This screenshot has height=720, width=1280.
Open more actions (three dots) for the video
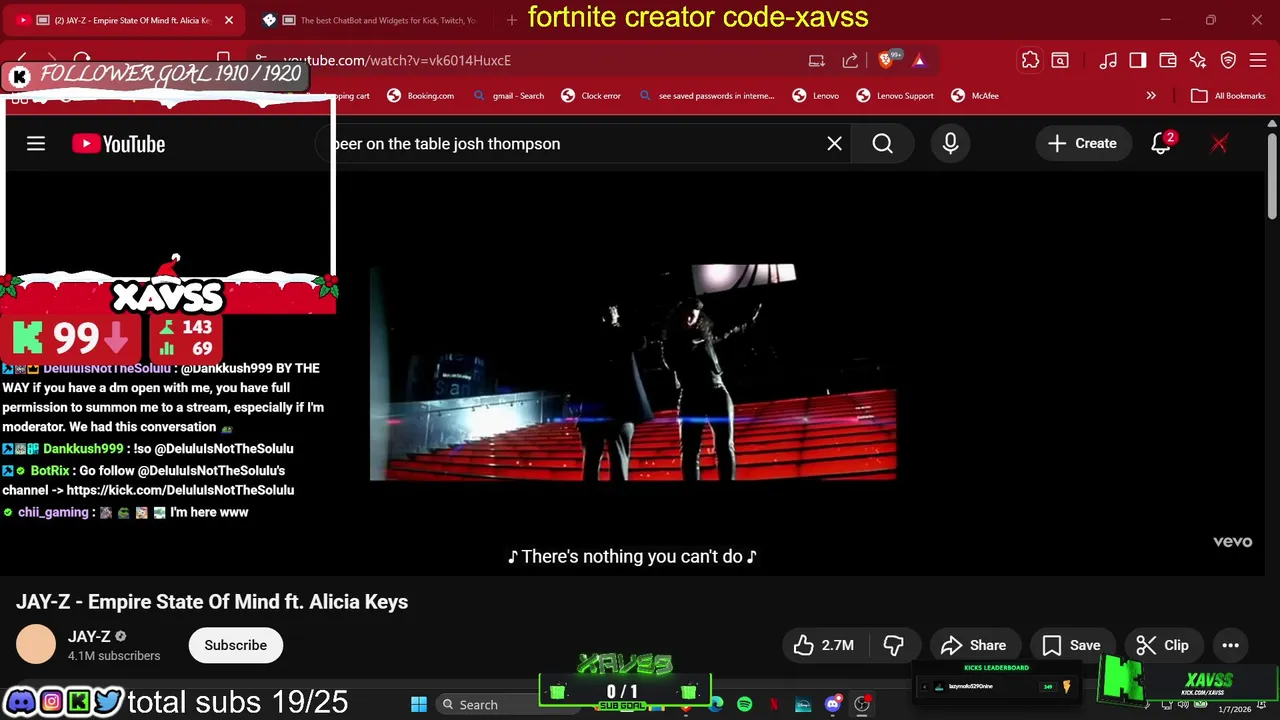pyautogui.click(x=1230, y=645)
